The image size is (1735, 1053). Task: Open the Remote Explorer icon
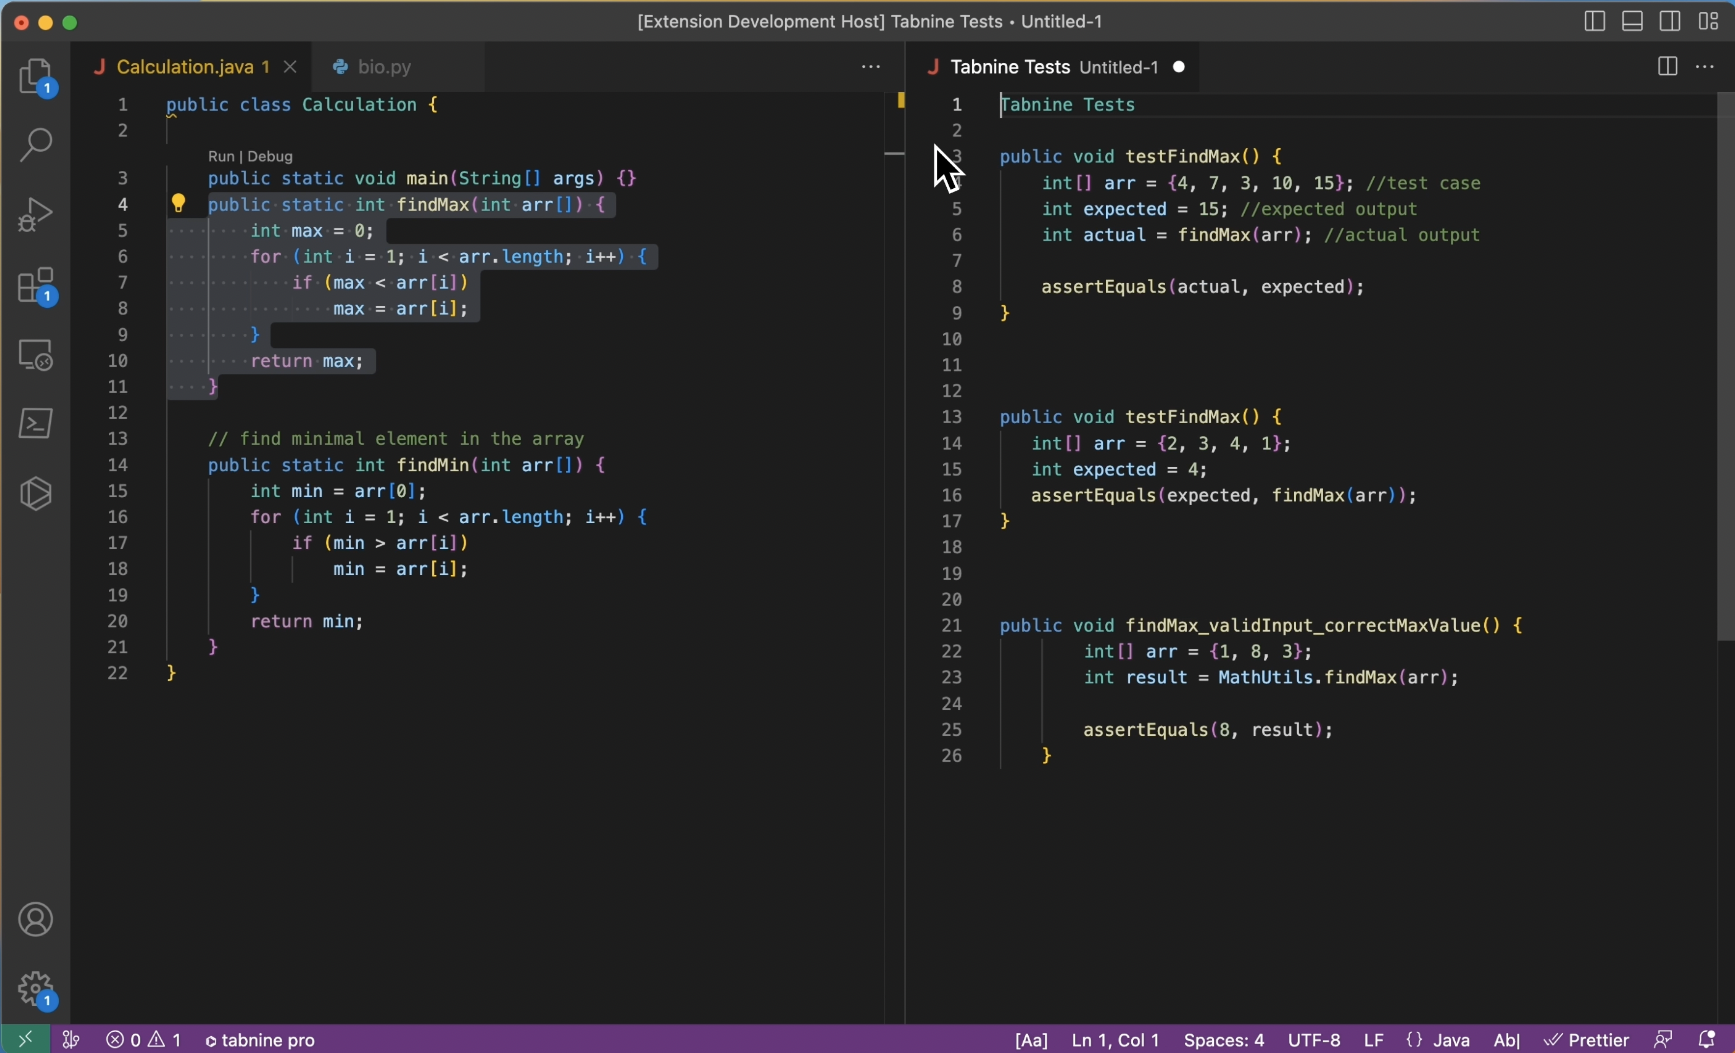point(36,355)
